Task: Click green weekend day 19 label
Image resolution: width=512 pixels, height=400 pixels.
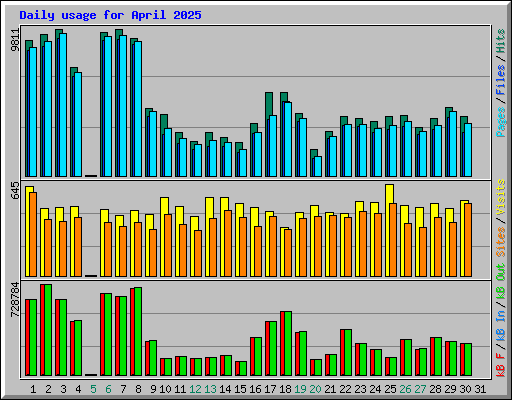Action: 300,389
